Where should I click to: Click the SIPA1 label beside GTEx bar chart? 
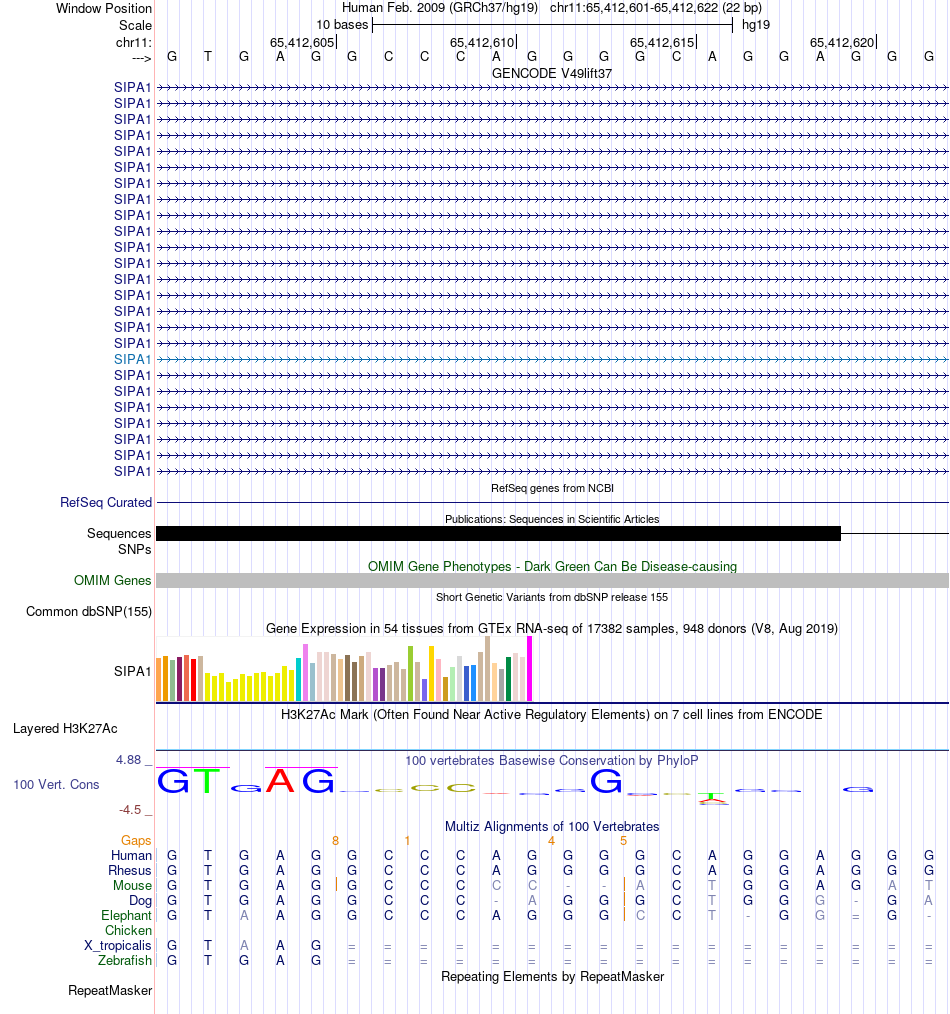coord(132,672)
